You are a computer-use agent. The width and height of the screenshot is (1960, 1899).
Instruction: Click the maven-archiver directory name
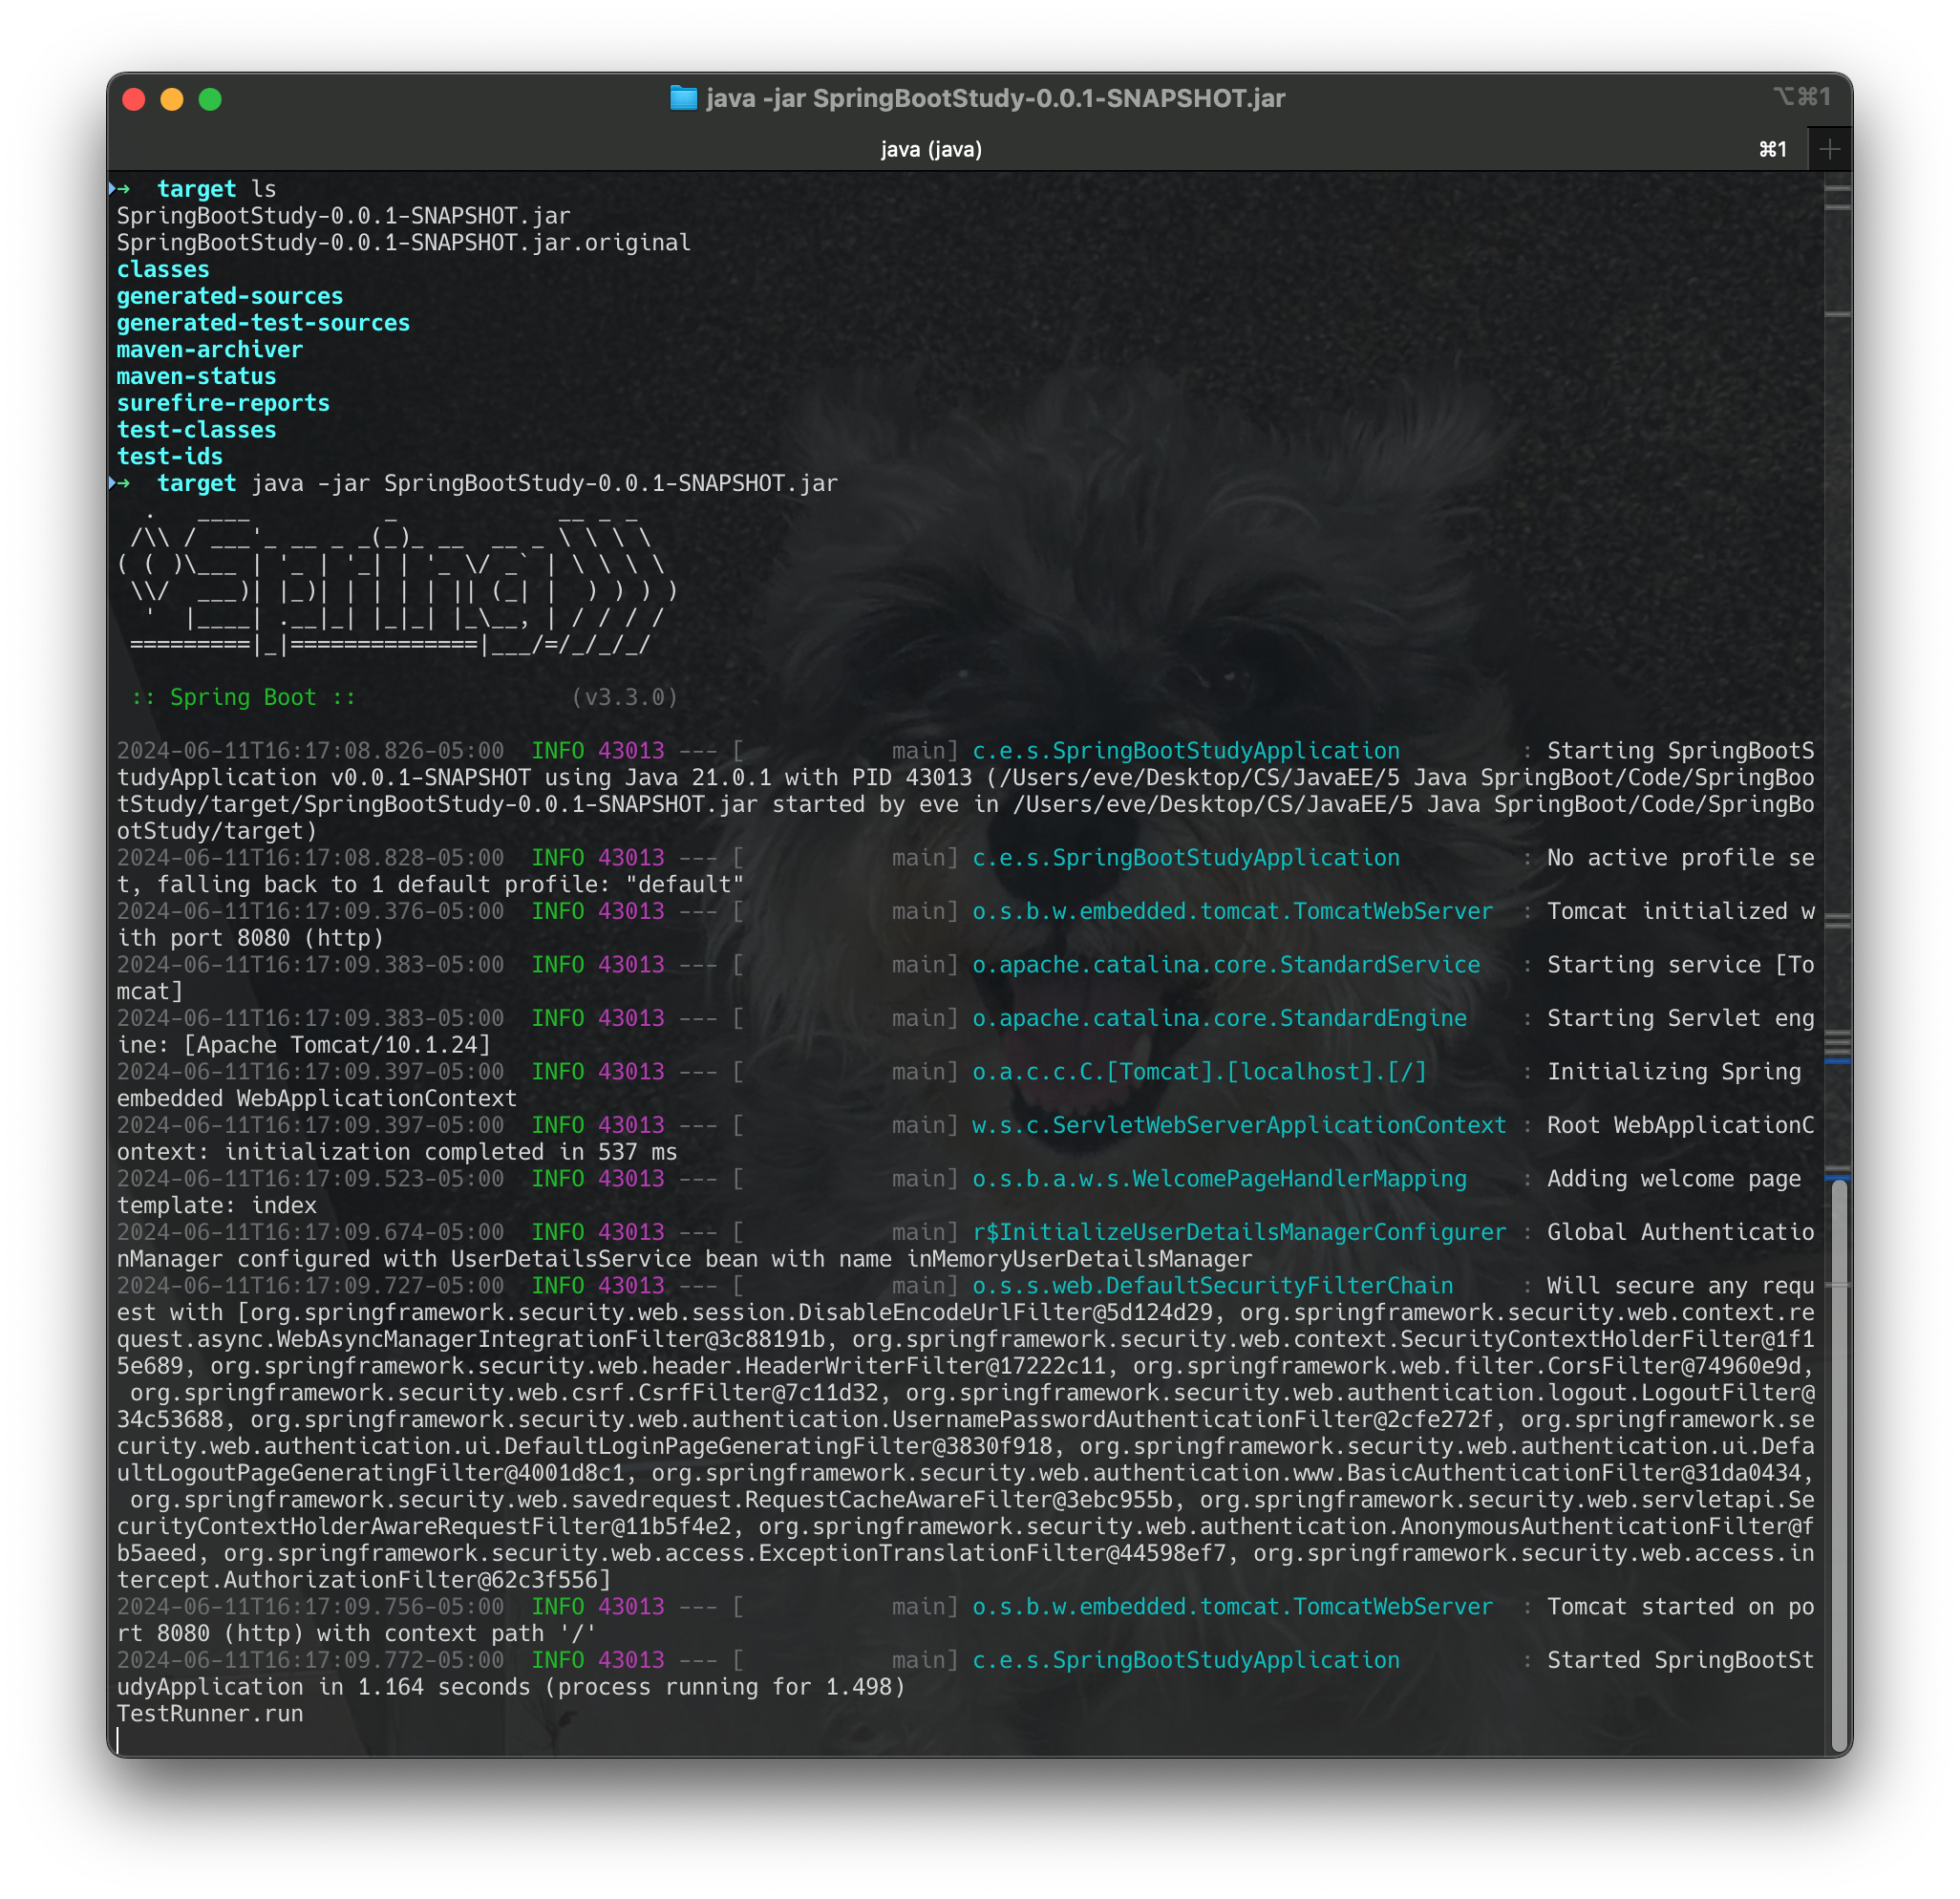[210, 349]
